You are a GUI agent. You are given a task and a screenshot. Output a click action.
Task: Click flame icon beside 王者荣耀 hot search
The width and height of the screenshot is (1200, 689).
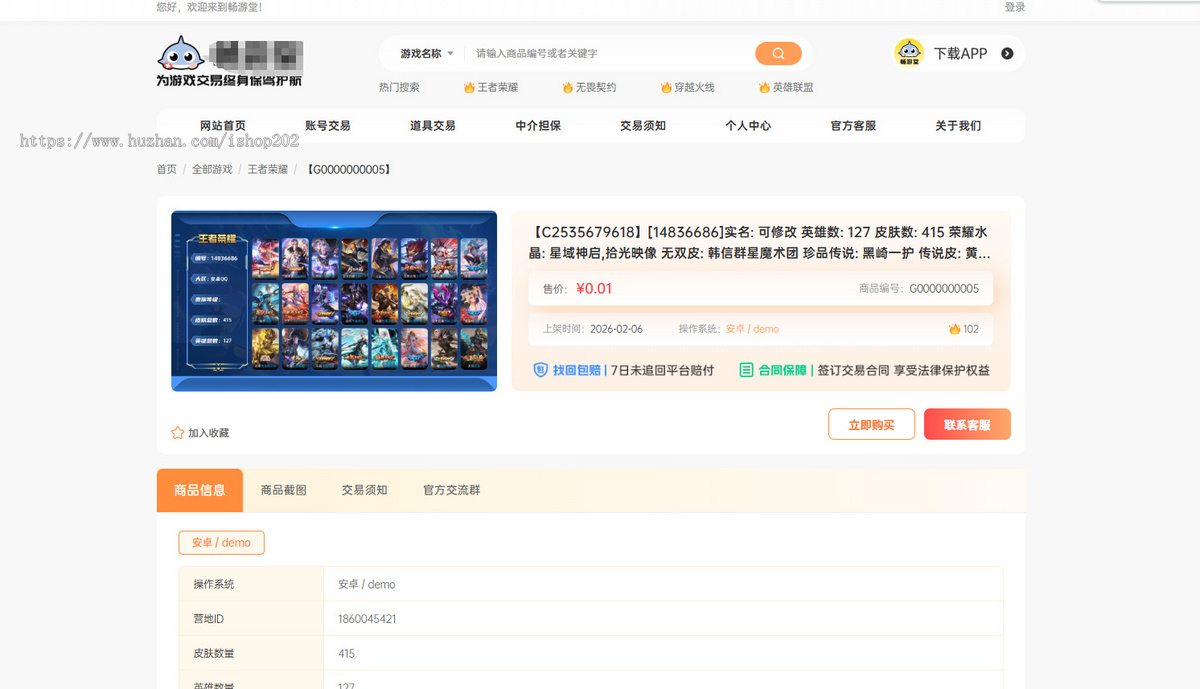469,88
